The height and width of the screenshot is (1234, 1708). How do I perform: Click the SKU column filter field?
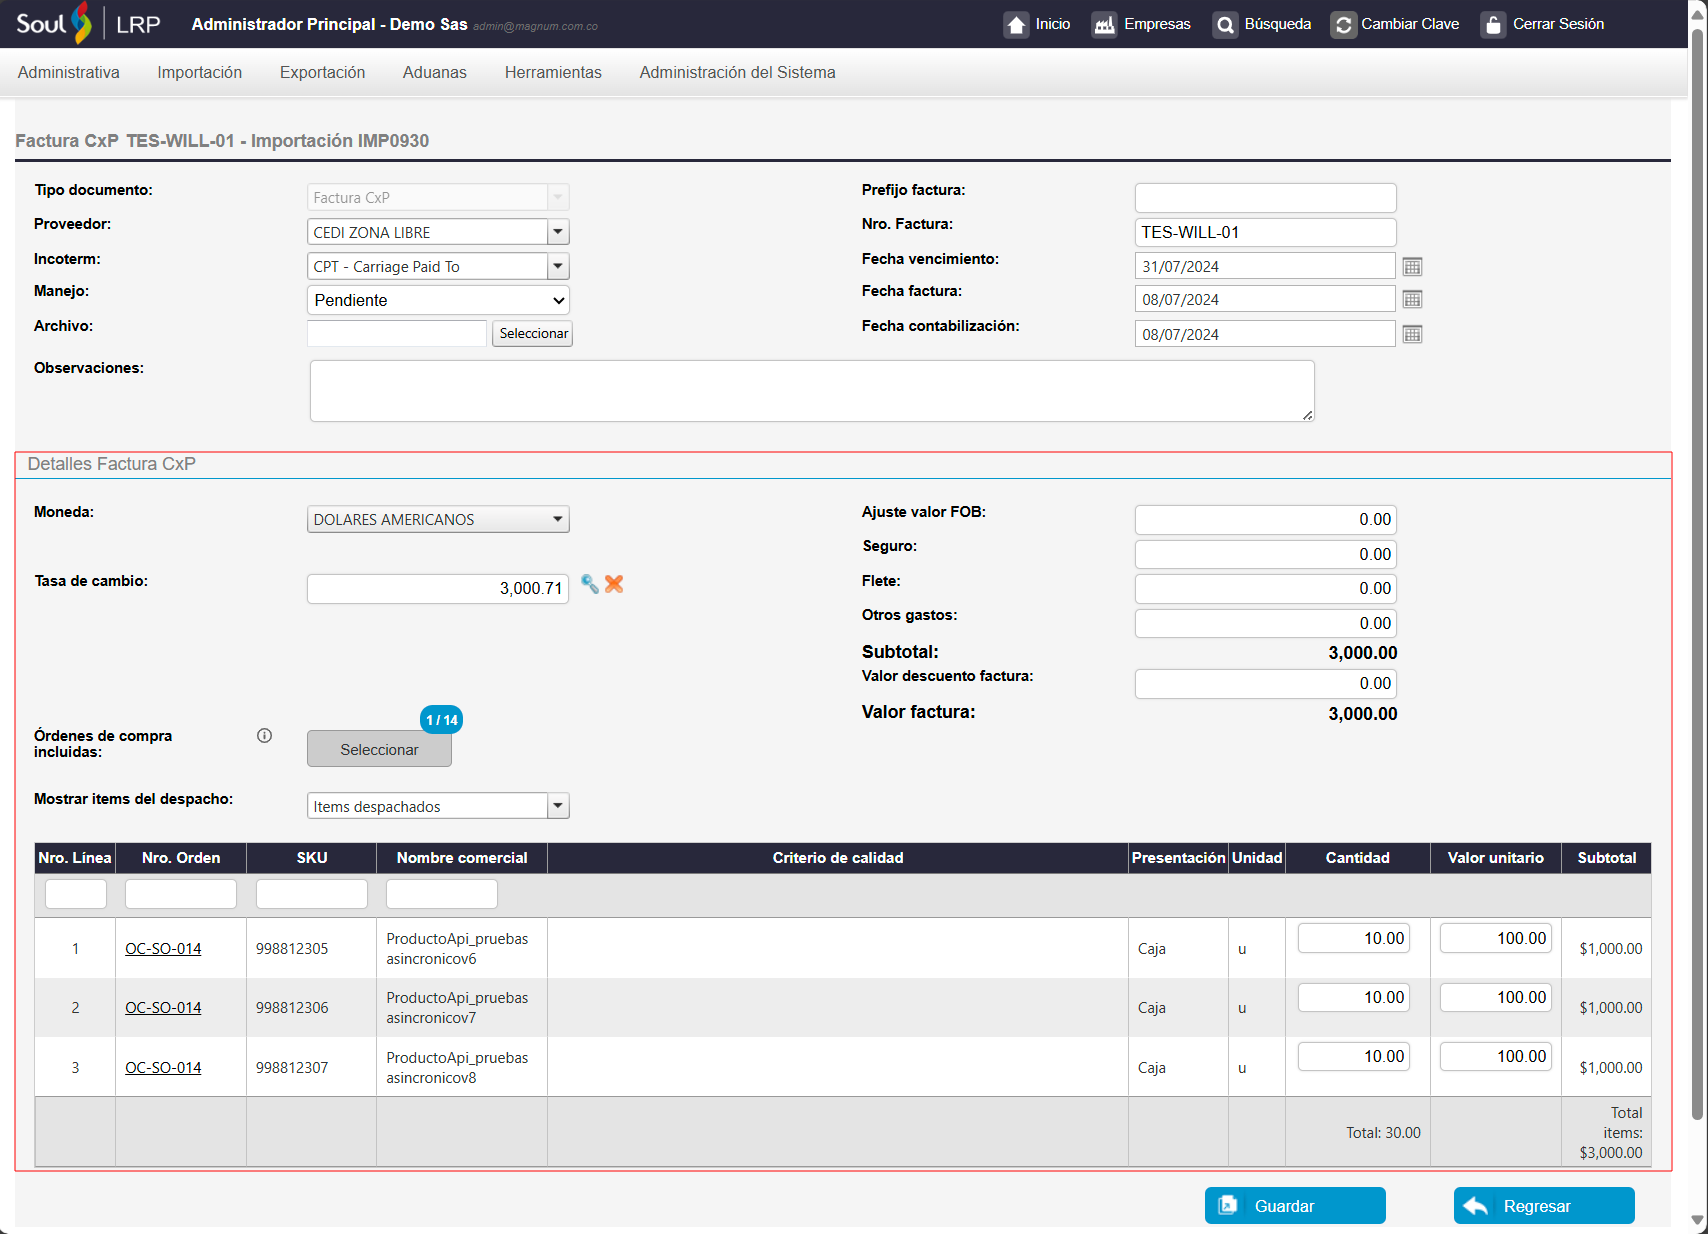[x=311, y=894]
